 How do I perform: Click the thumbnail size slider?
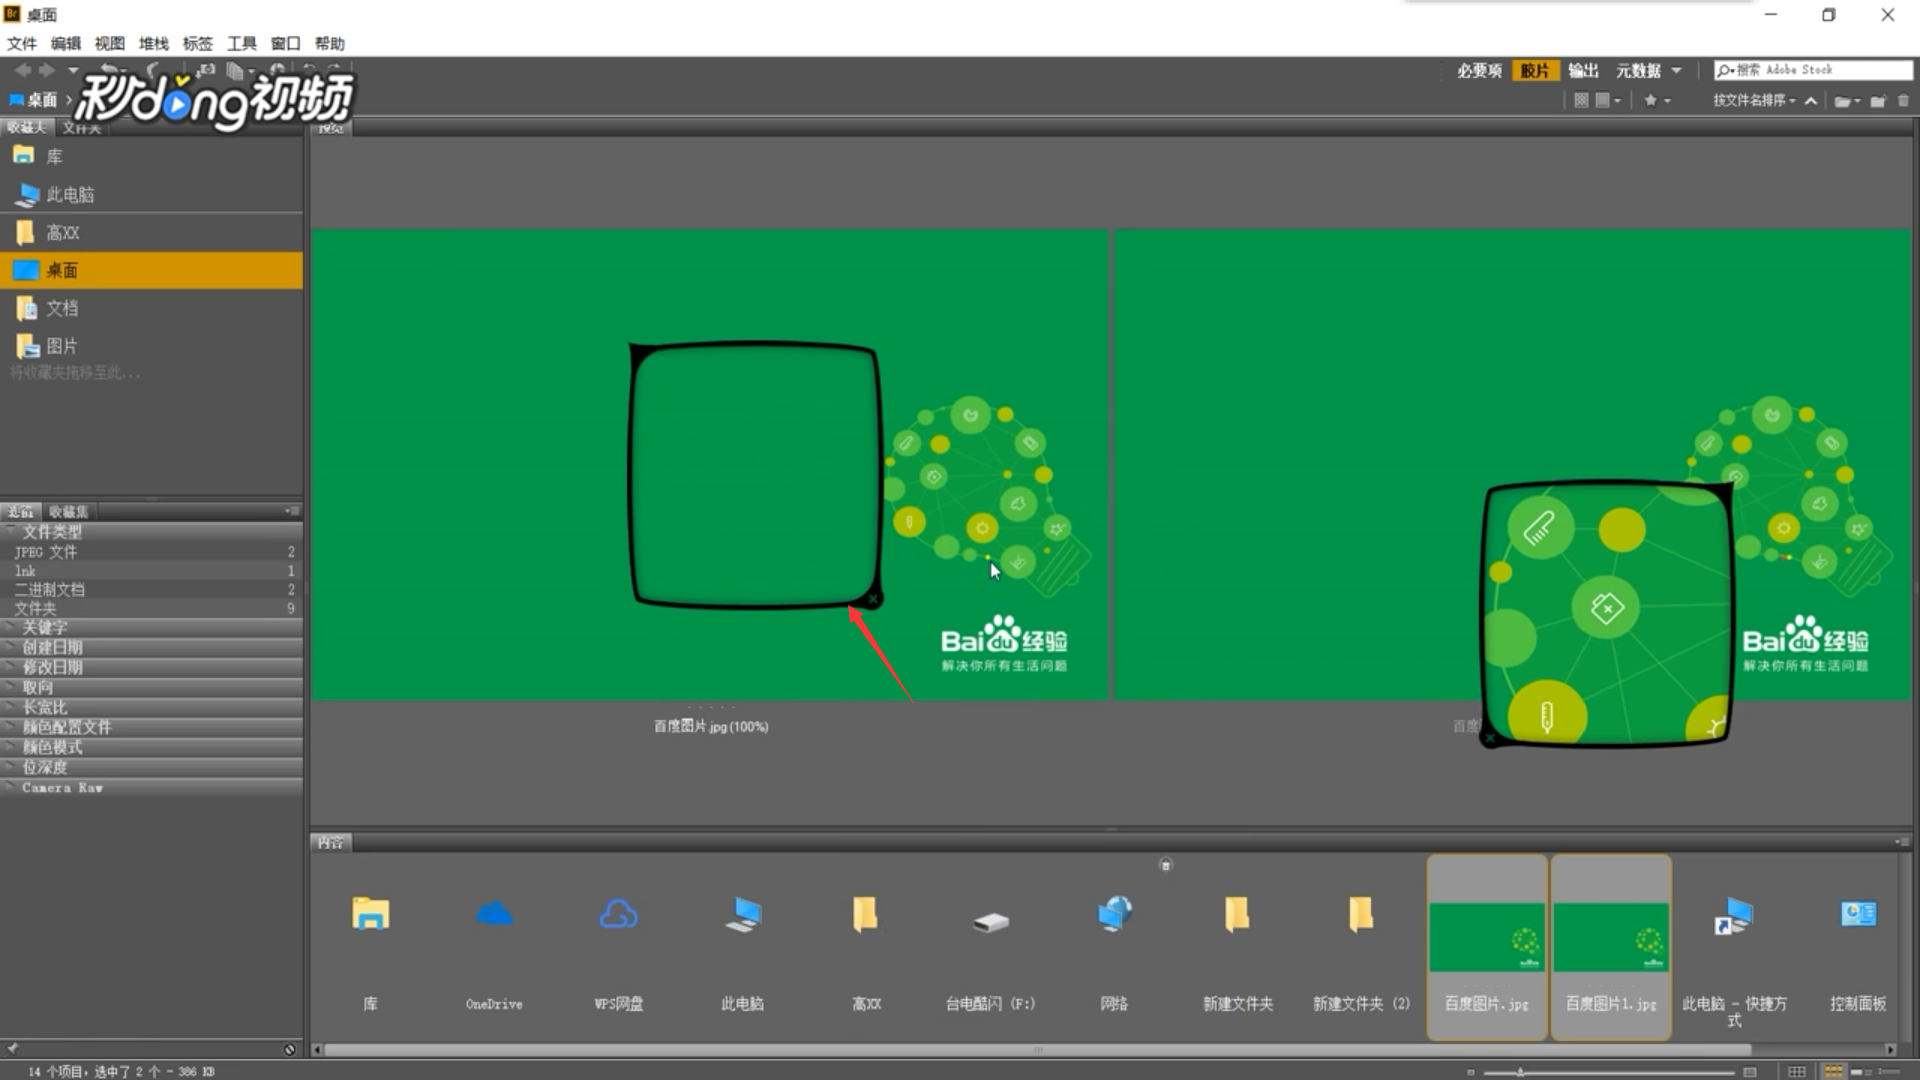pyautogui.click(x=1520, y=1072)
